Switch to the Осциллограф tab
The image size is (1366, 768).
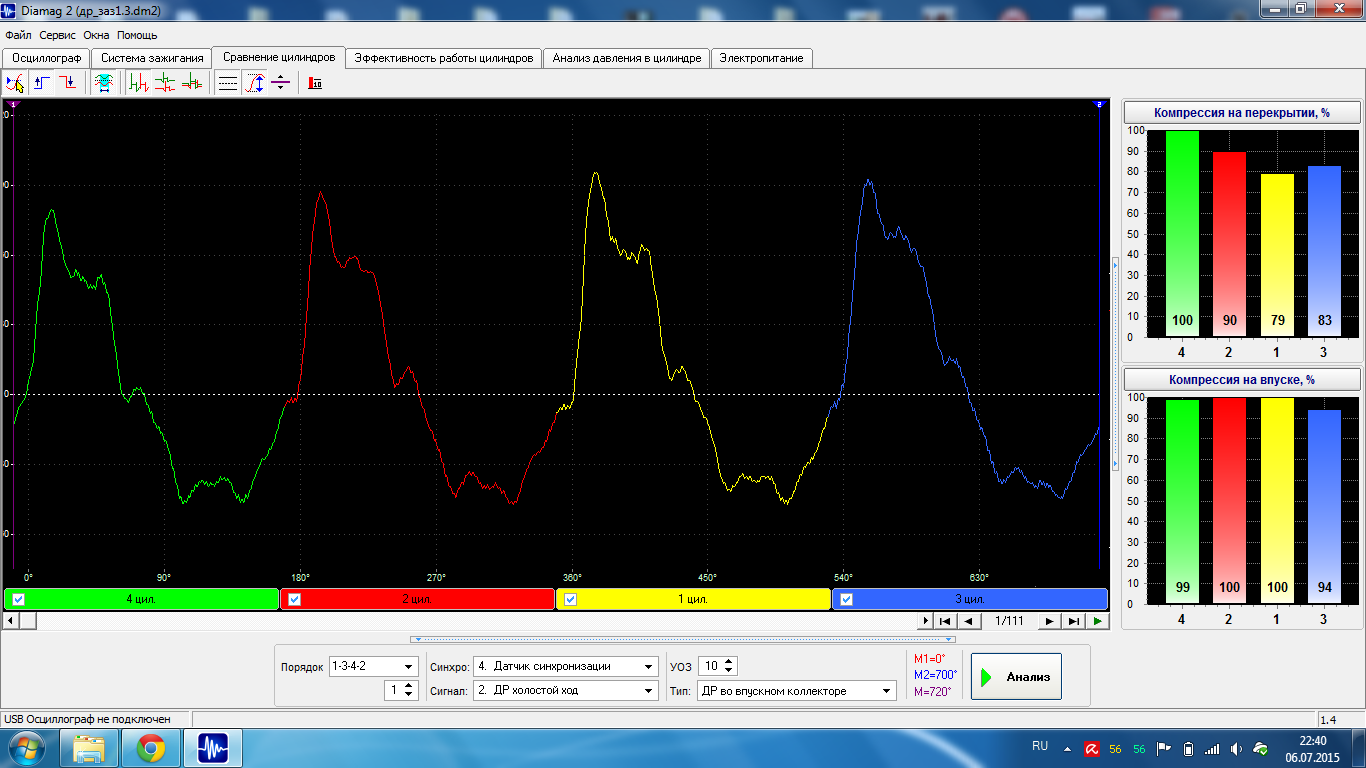pos(46,58)
